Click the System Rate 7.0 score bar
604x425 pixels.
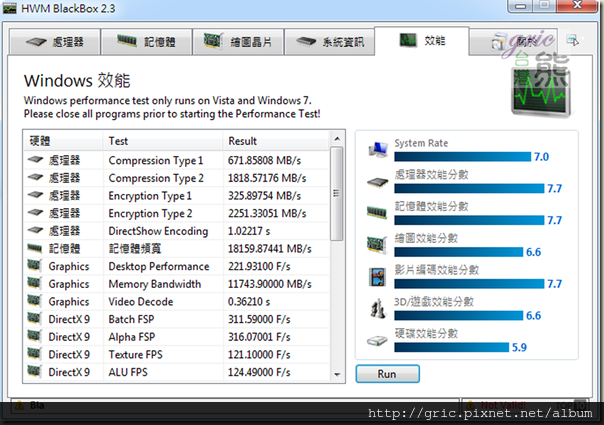(x=462, y=157)
